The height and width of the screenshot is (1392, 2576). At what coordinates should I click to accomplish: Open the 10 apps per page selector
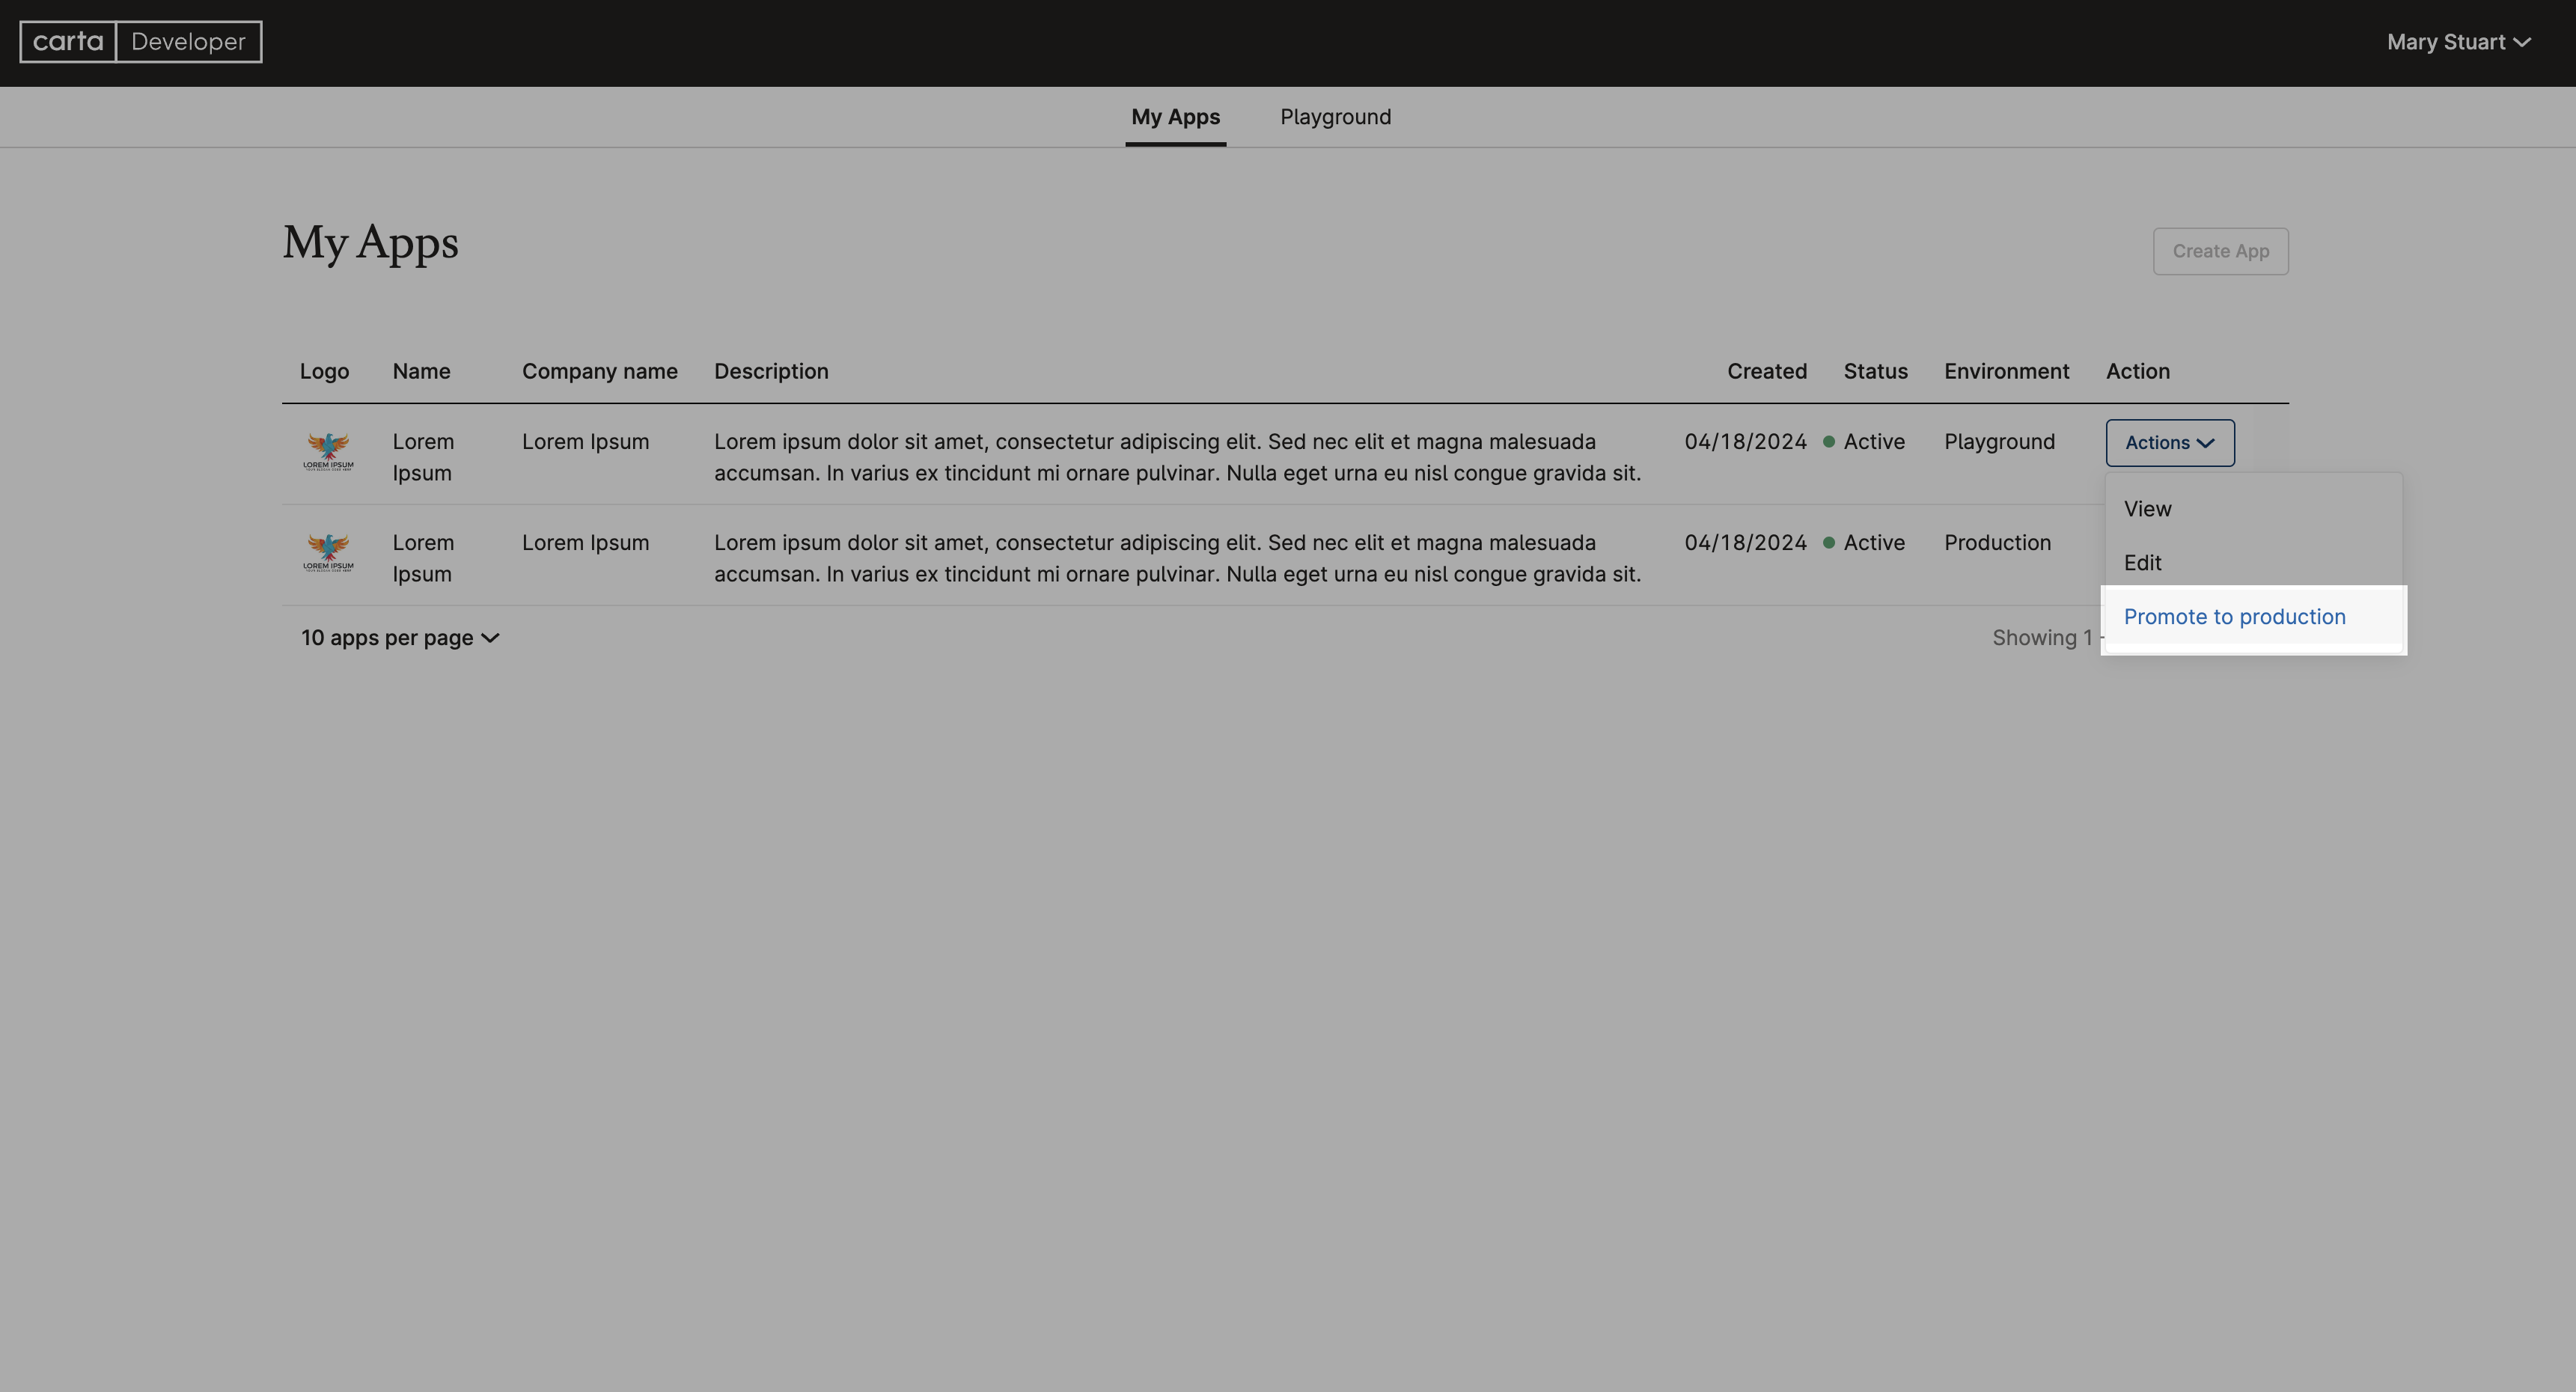400,638
